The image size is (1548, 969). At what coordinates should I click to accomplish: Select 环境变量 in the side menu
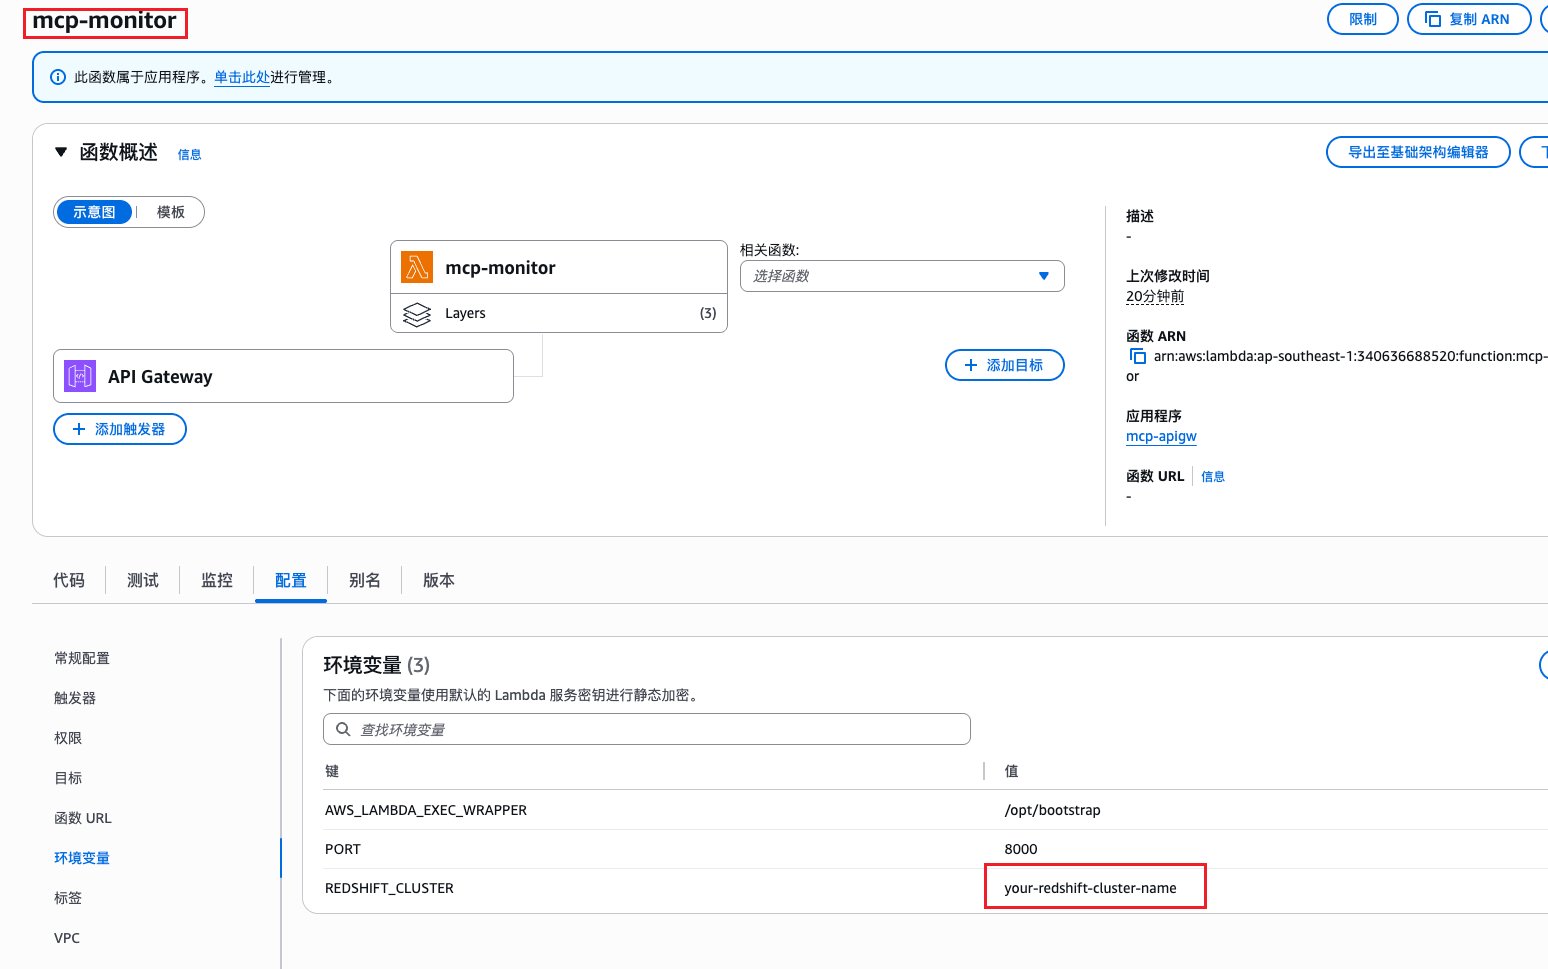[x=82, y=858]
